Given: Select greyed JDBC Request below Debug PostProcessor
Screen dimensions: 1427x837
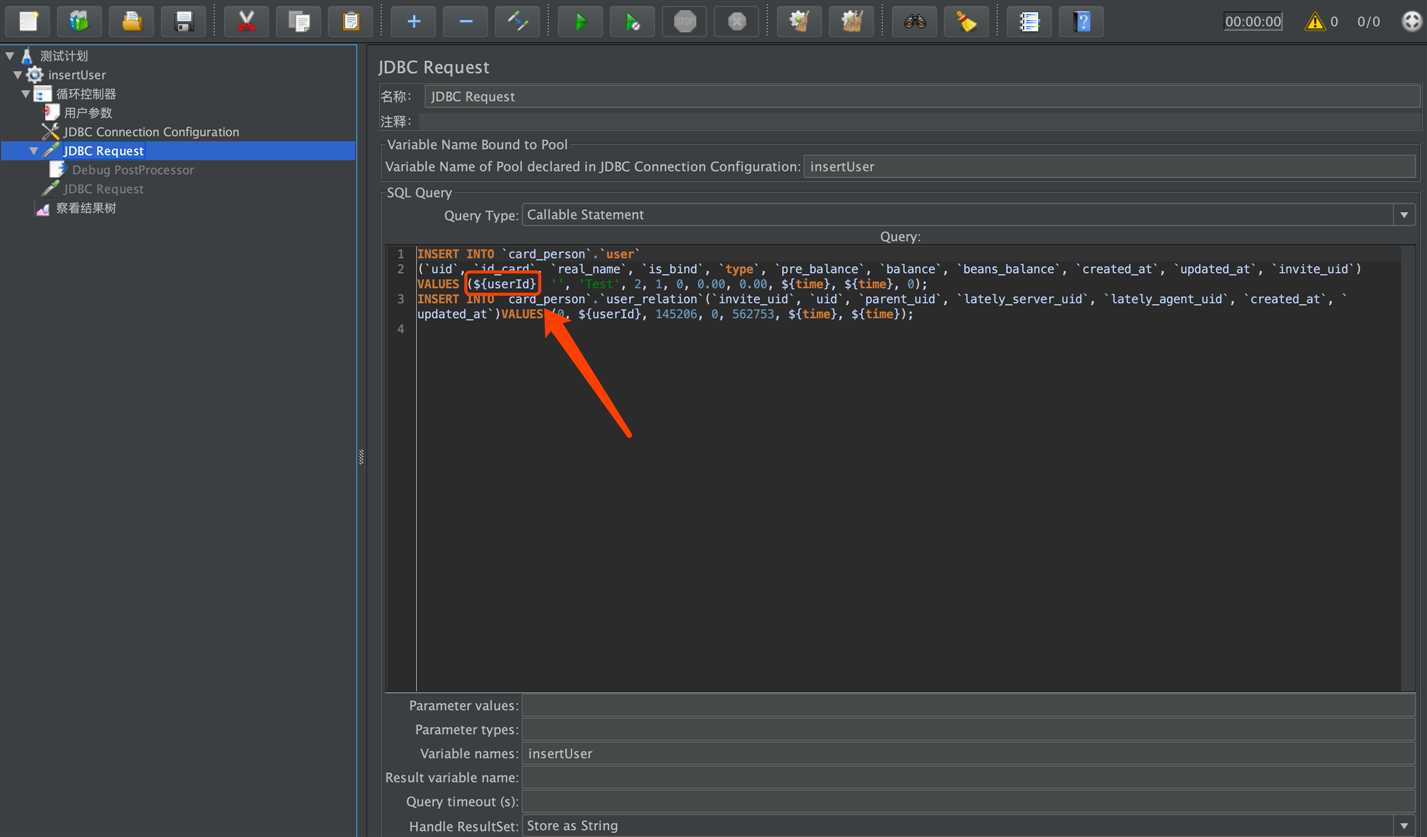Looking at the screenshot, I should 104,189.
